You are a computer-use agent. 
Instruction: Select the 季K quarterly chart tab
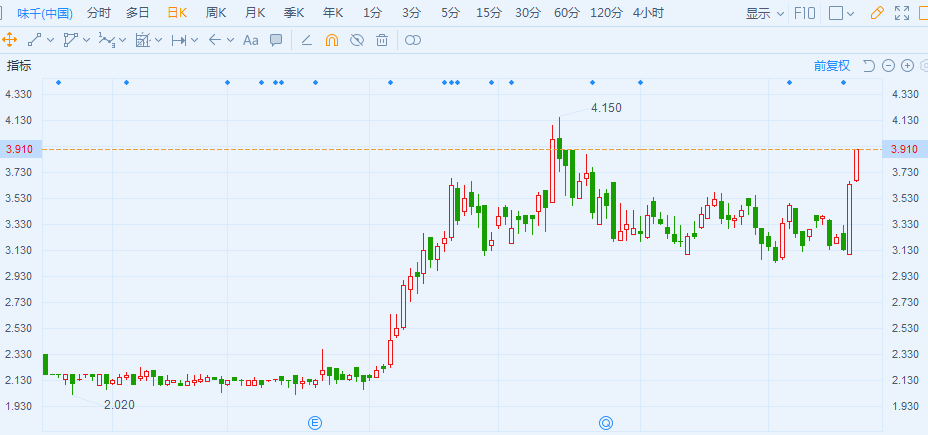[294, 13]
